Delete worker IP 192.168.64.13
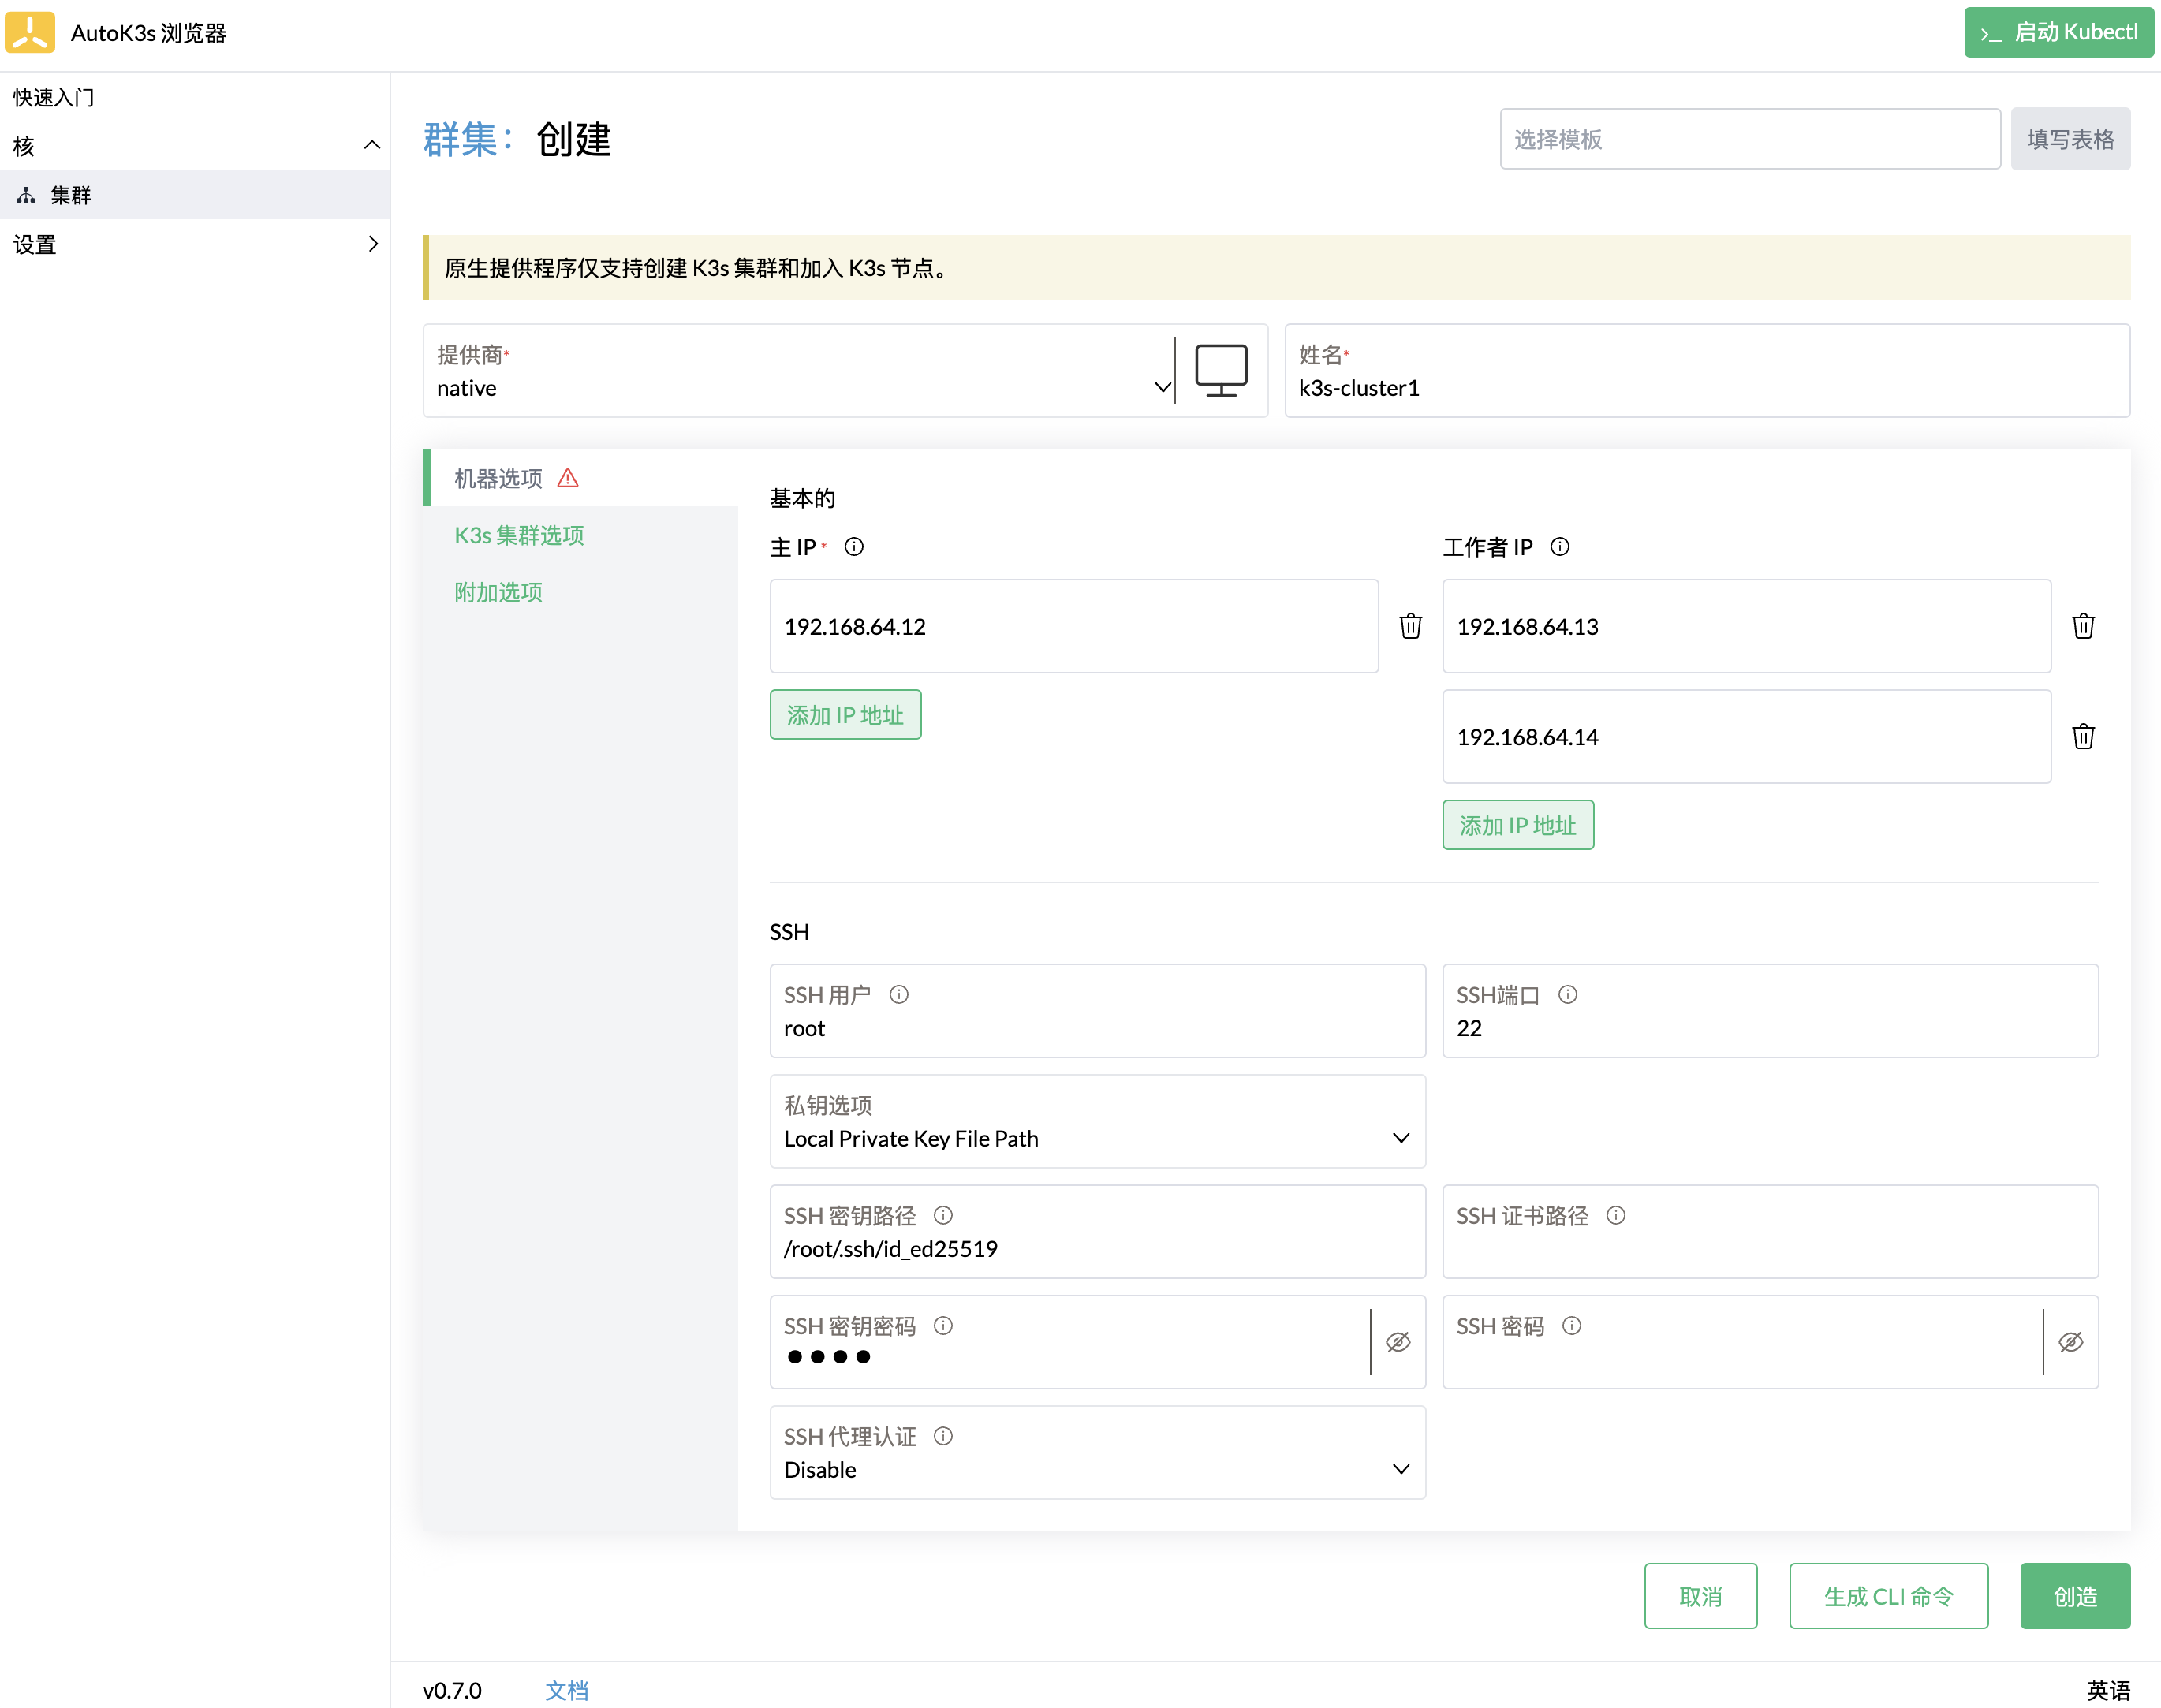Image resolution: width=2161 pixels, height=1708 pixels. tap(2083, 626)
